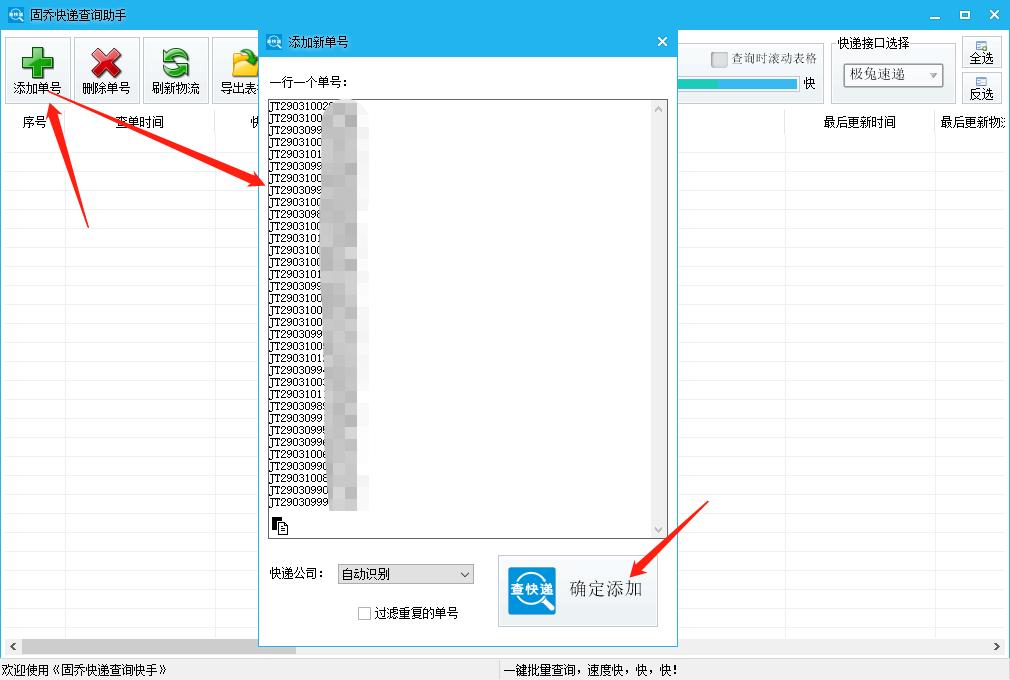Viewport: 1010px width, 680px height.
Task: Minimize the 固乔快递查询助手 window
Action: 935,15
